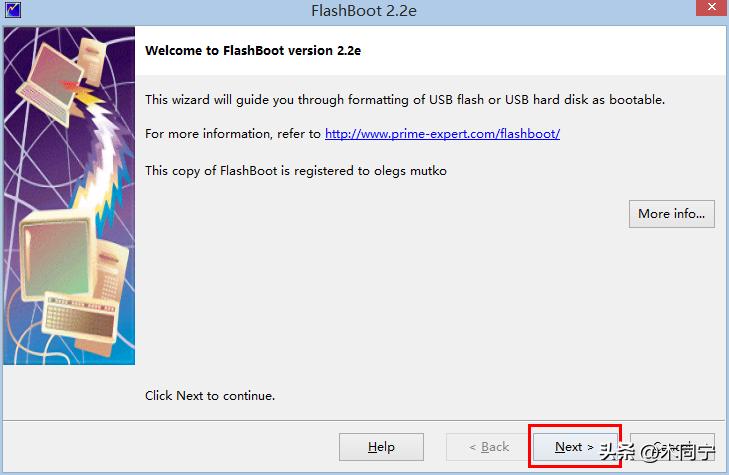The width and height of the screenshot is (729, 475).
Task: Click the registered to olegs mutko line
Action: [296, 171]
